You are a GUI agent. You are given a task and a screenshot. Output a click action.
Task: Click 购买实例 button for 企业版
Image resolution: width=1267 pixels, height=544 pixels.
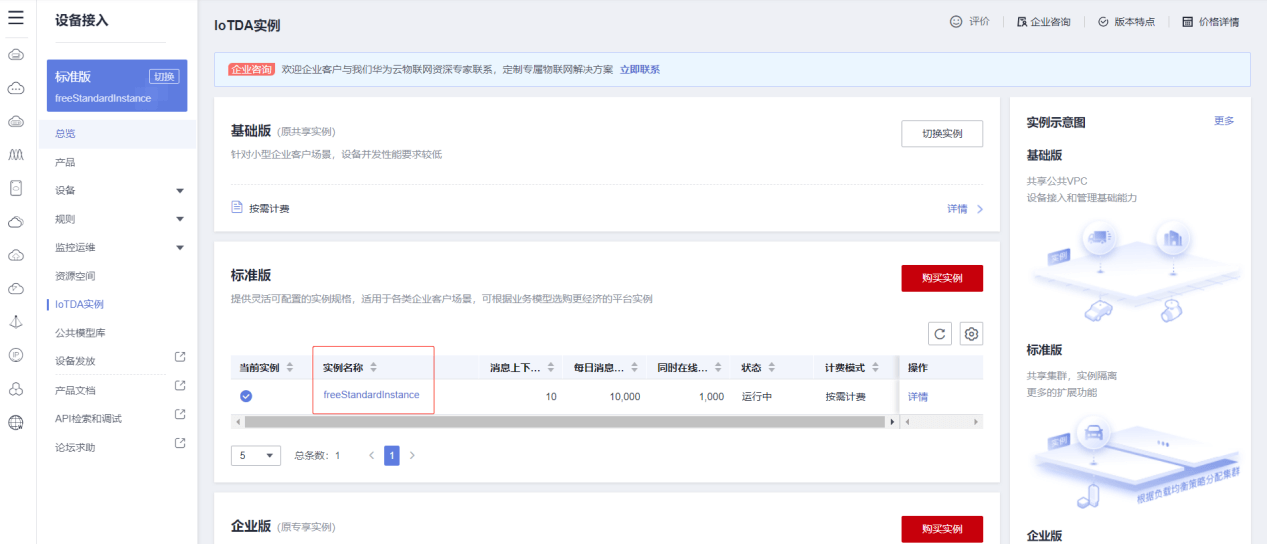point(942,529)
